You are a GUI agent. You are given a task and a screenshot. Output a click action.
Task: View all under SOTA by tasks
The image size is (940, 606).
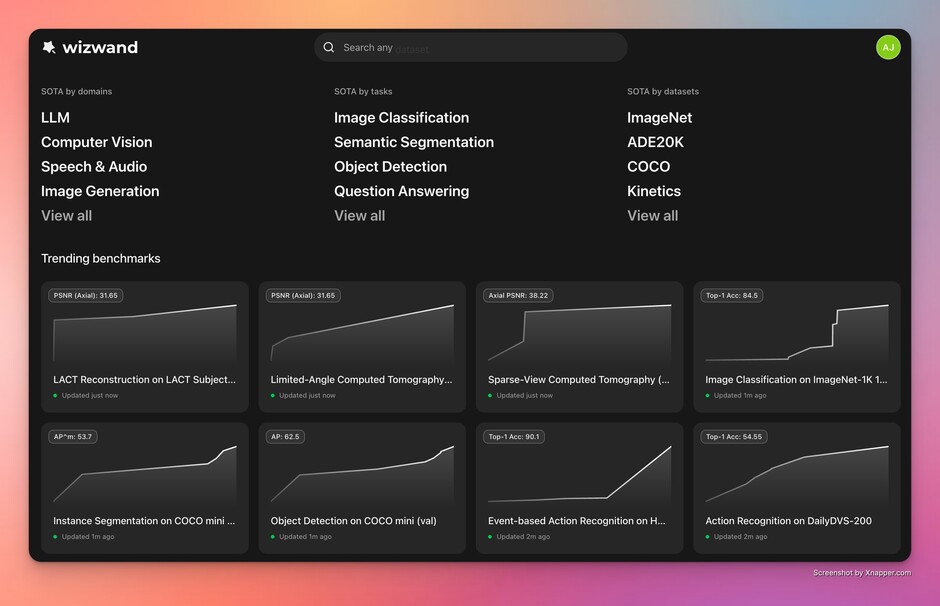pyautogui.click(x=360, y=216)
